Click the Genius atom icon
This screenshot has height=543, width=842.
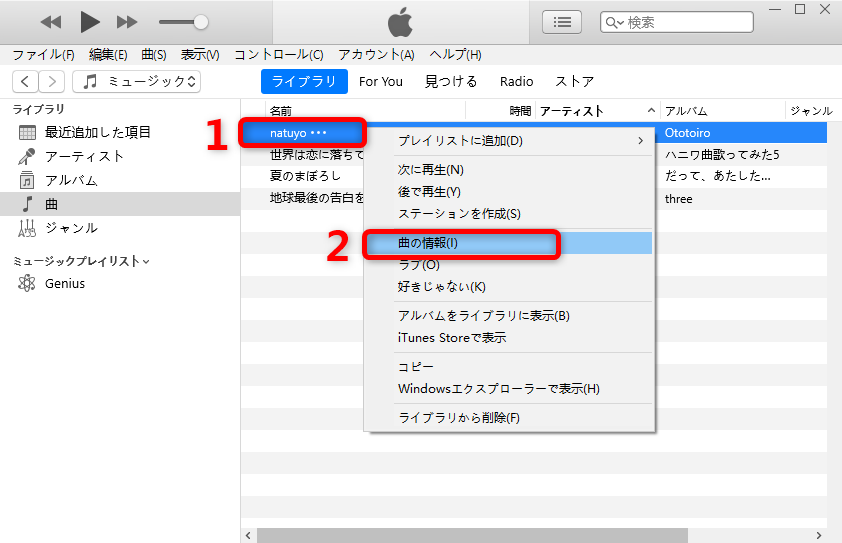click(x=27, y=283)
